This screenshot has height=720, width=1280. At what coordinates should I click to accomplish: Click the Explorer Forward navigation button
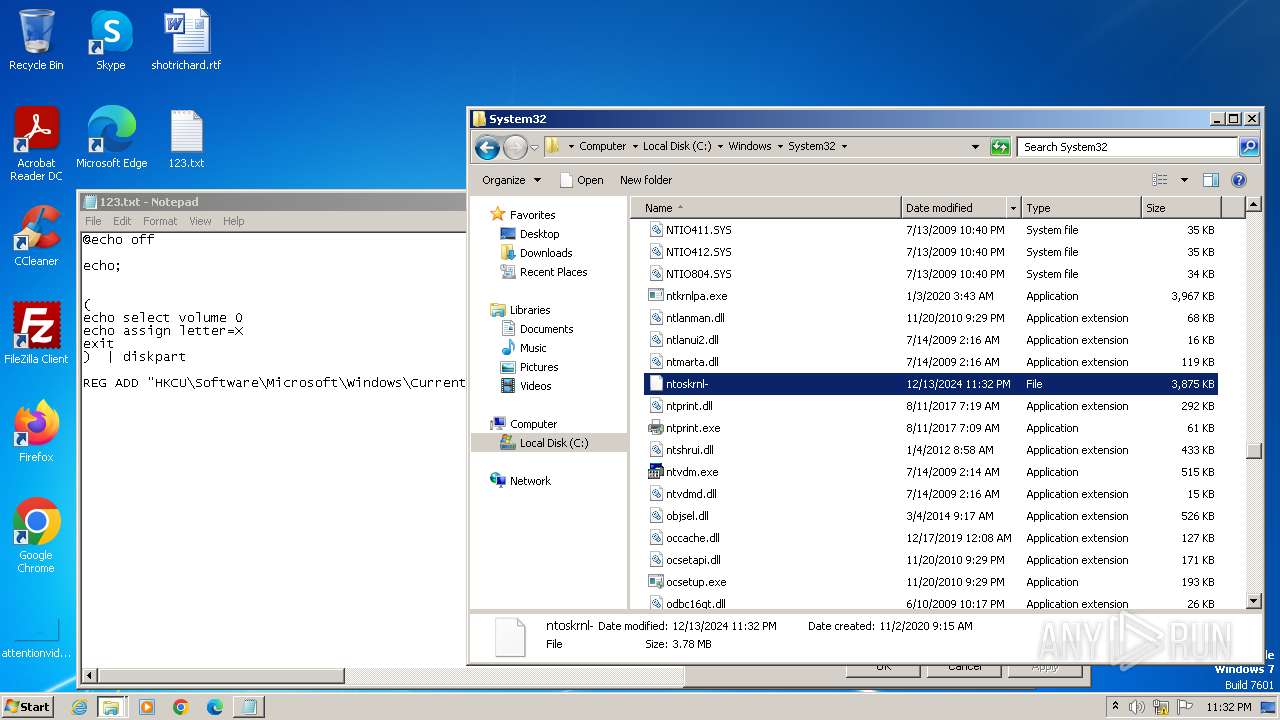(515, 147)
